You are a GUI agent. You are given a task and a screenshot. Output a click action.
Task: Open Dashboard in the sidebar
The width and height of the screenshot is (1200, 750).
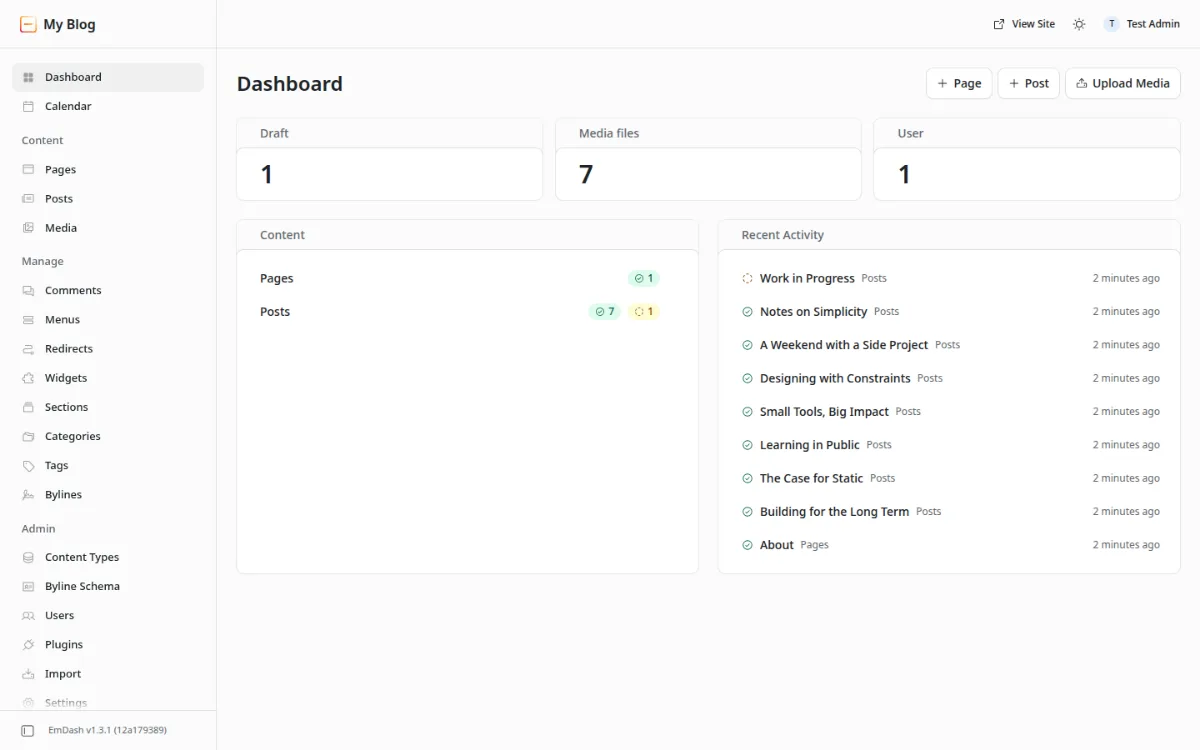(108, 77)
